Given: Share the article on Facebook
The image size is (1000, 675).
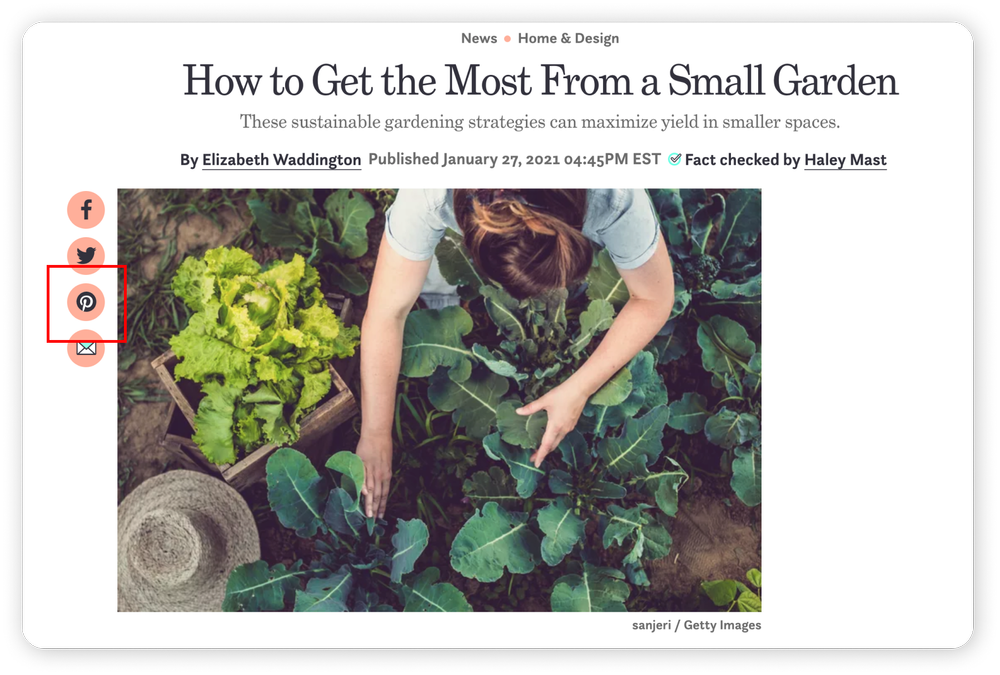Looking at the screenshot, I should 86,210.
